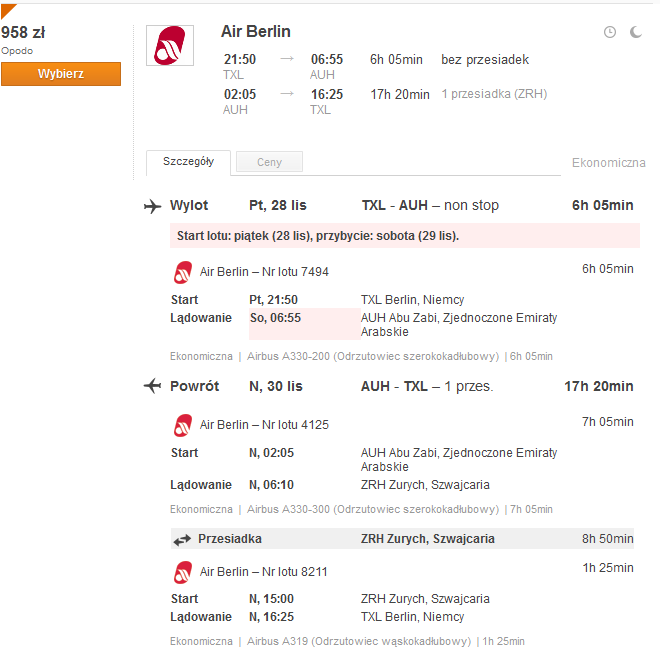
Task: Click the large Air Berlin logo
Action: pyautogui.click(x=170, y=45)
